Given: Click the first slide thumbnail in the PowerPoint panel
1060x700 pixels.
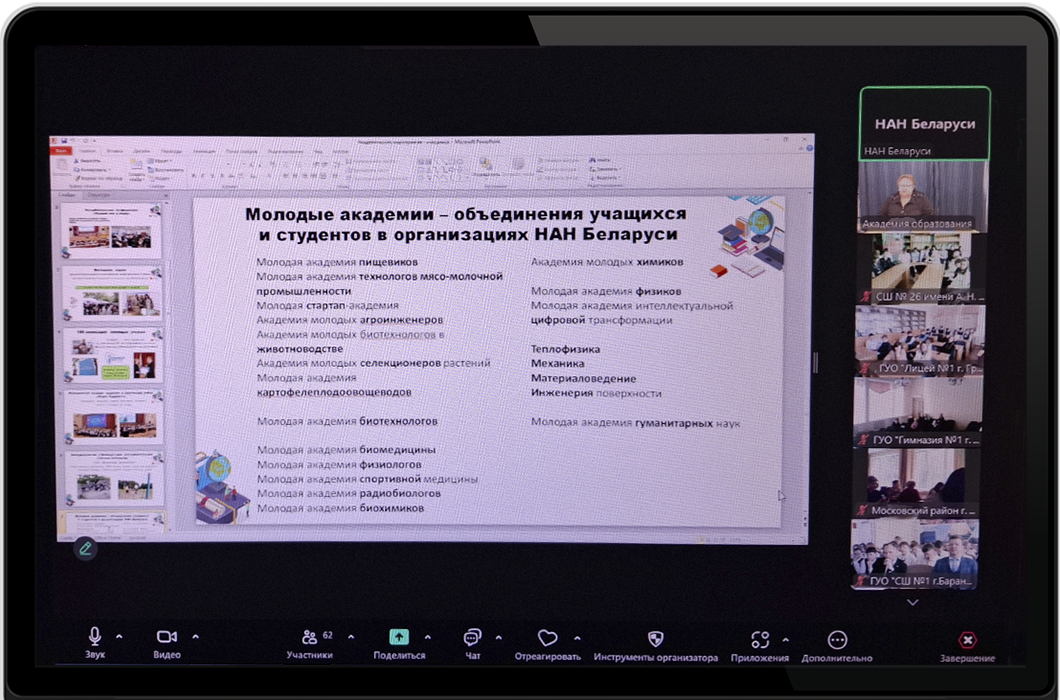Looking at the screenshot, I should pyautogui.click(x=111, y=230).
